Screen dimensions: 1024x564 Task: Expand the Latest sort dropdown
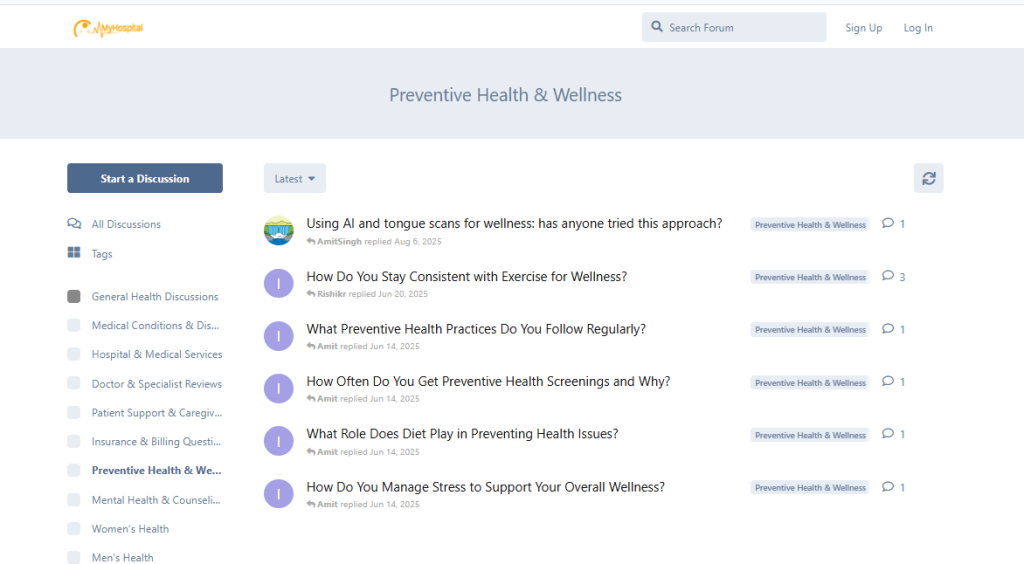pyautogui.click(x=295, y=179)
